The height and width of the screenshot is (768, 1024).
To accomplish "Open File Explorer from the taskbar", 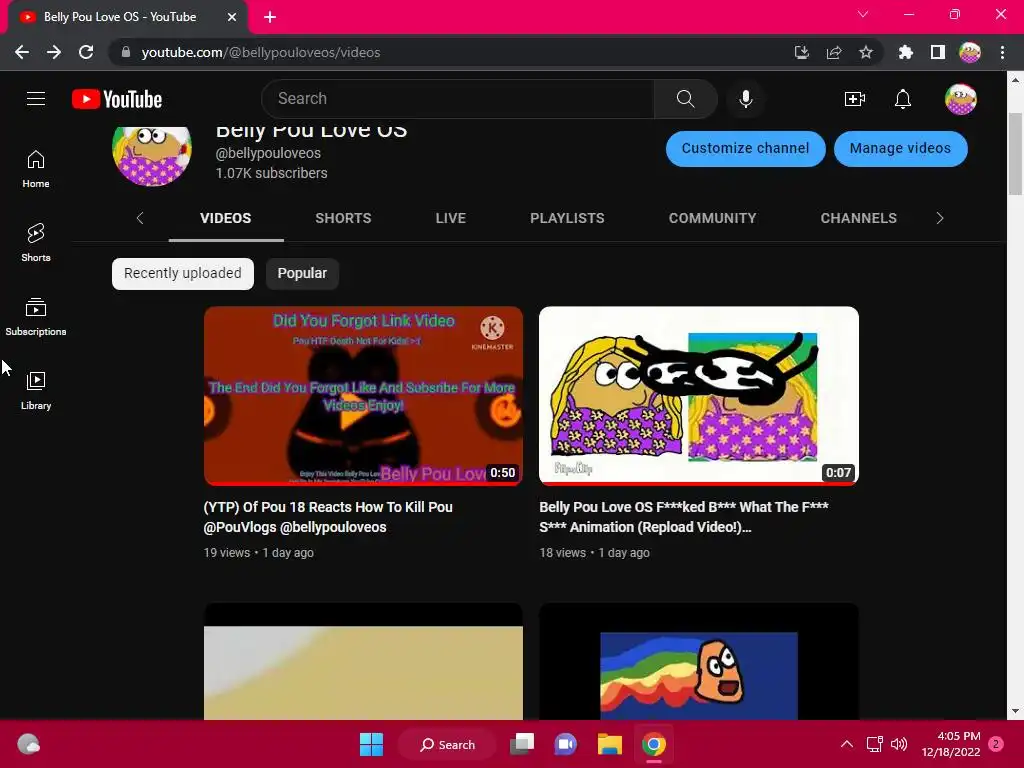I will pos(609,744).
